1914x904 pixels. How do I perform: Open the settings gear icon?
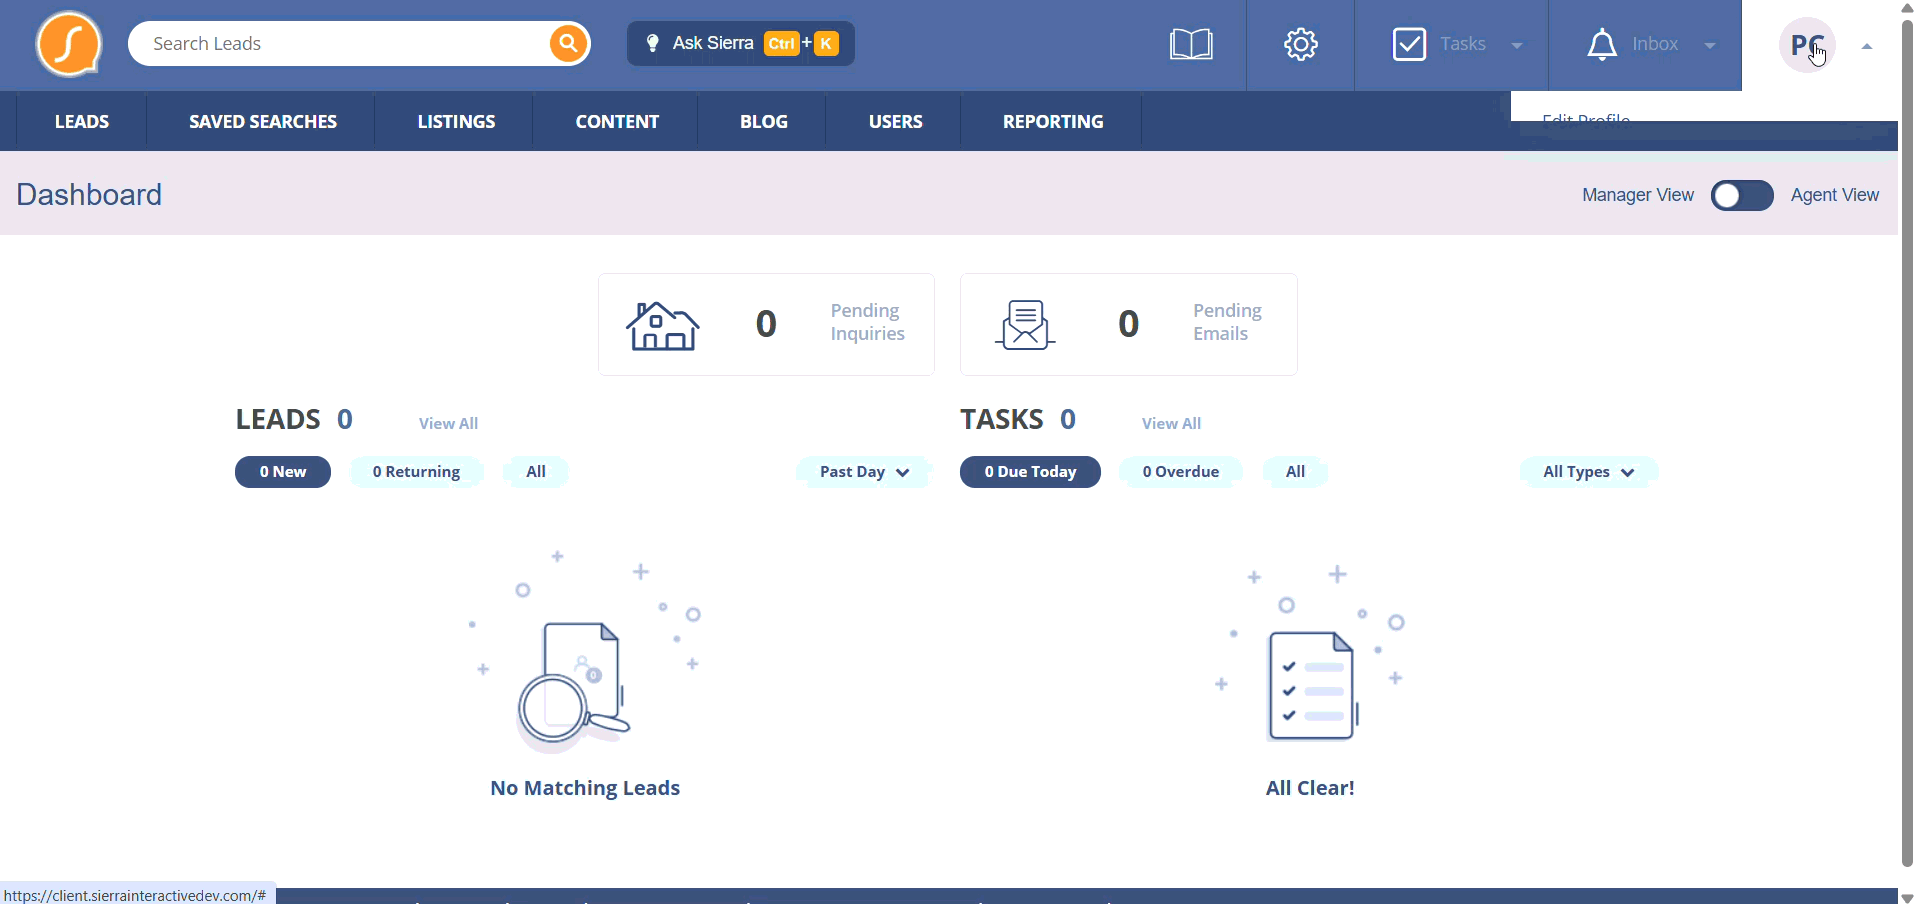click(1300, 44)
